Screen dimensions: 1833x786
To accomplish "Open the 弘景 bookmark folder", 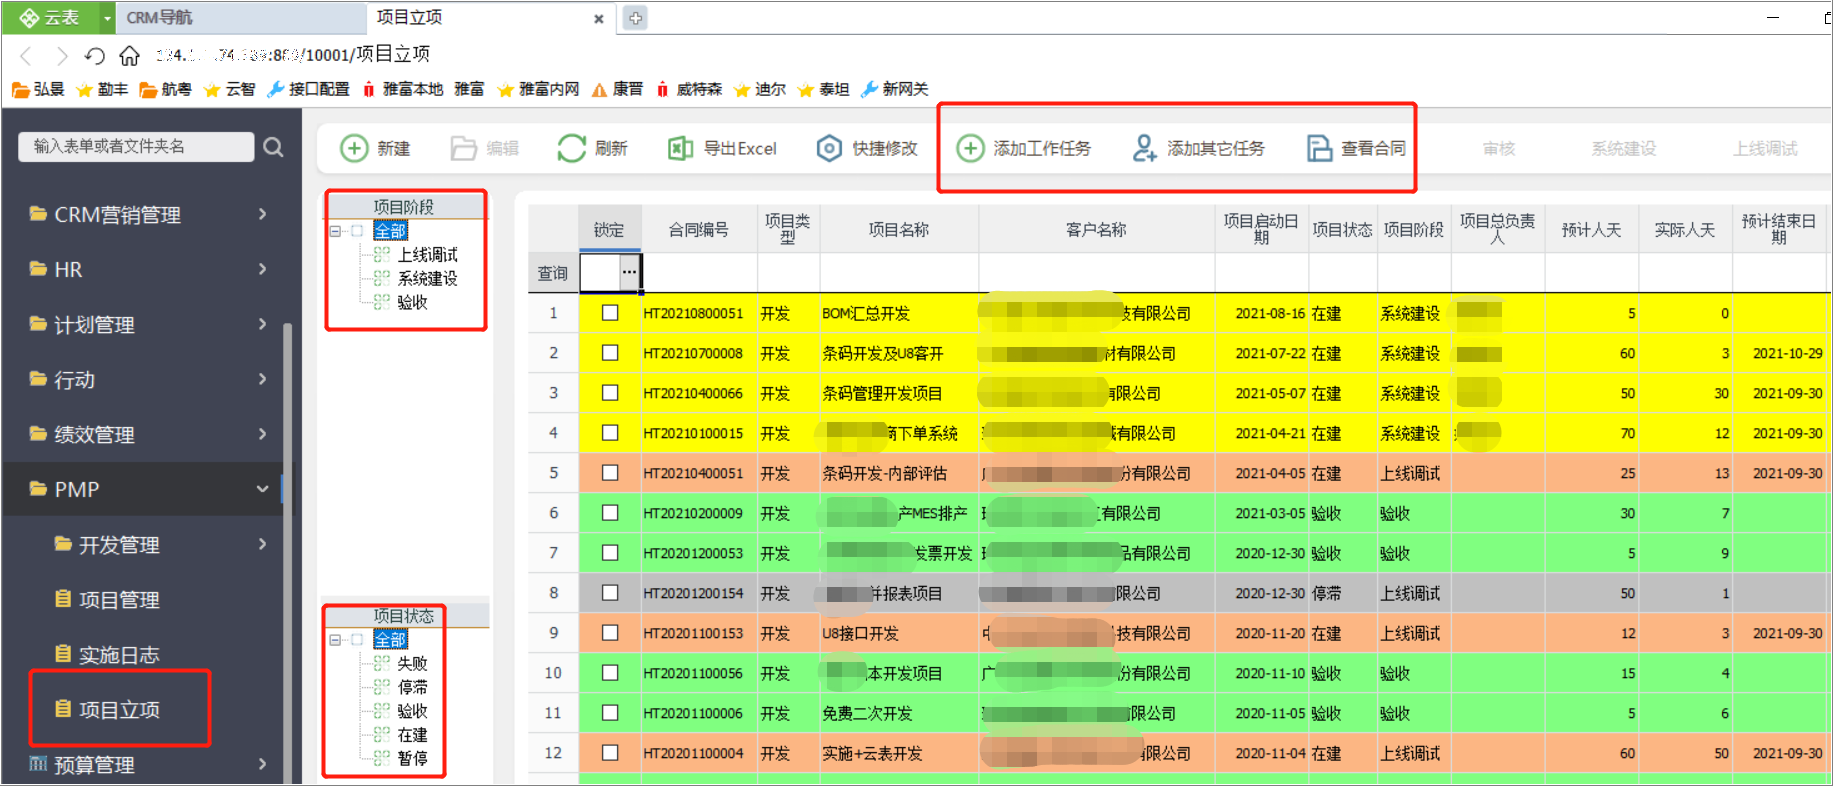I will [x=38, y=89].
